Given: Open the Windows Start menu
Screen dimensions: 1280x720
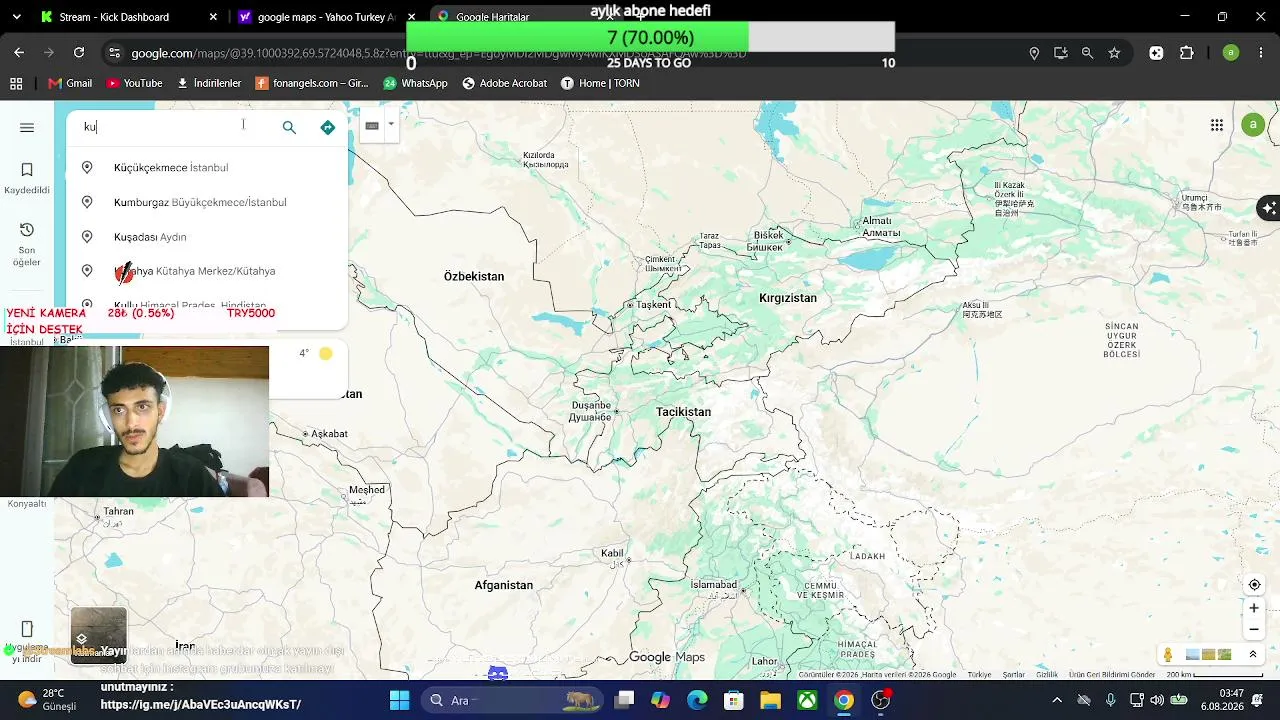Looking at the screenshot, I should 399,700.
